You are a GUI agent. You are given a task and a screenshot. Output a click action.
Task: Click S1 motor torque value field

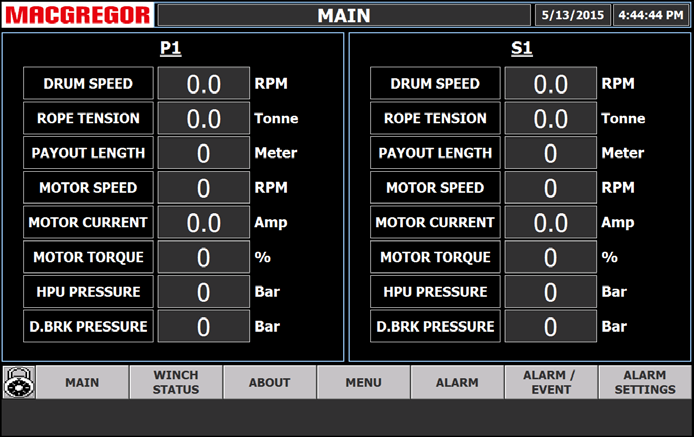click(x=551, y=257)
